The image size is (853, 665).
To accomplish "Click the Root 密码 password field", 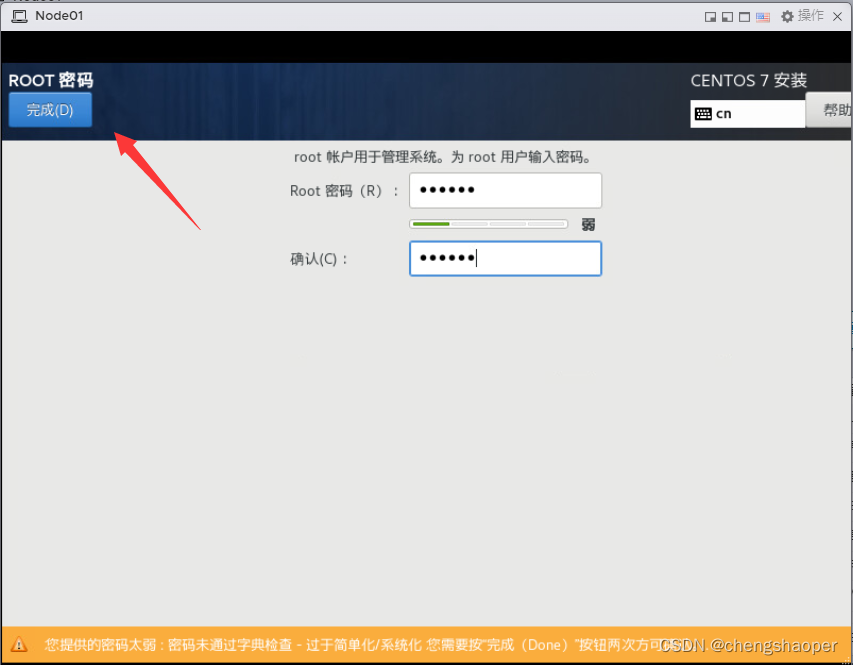I will (x=505, y=190).
